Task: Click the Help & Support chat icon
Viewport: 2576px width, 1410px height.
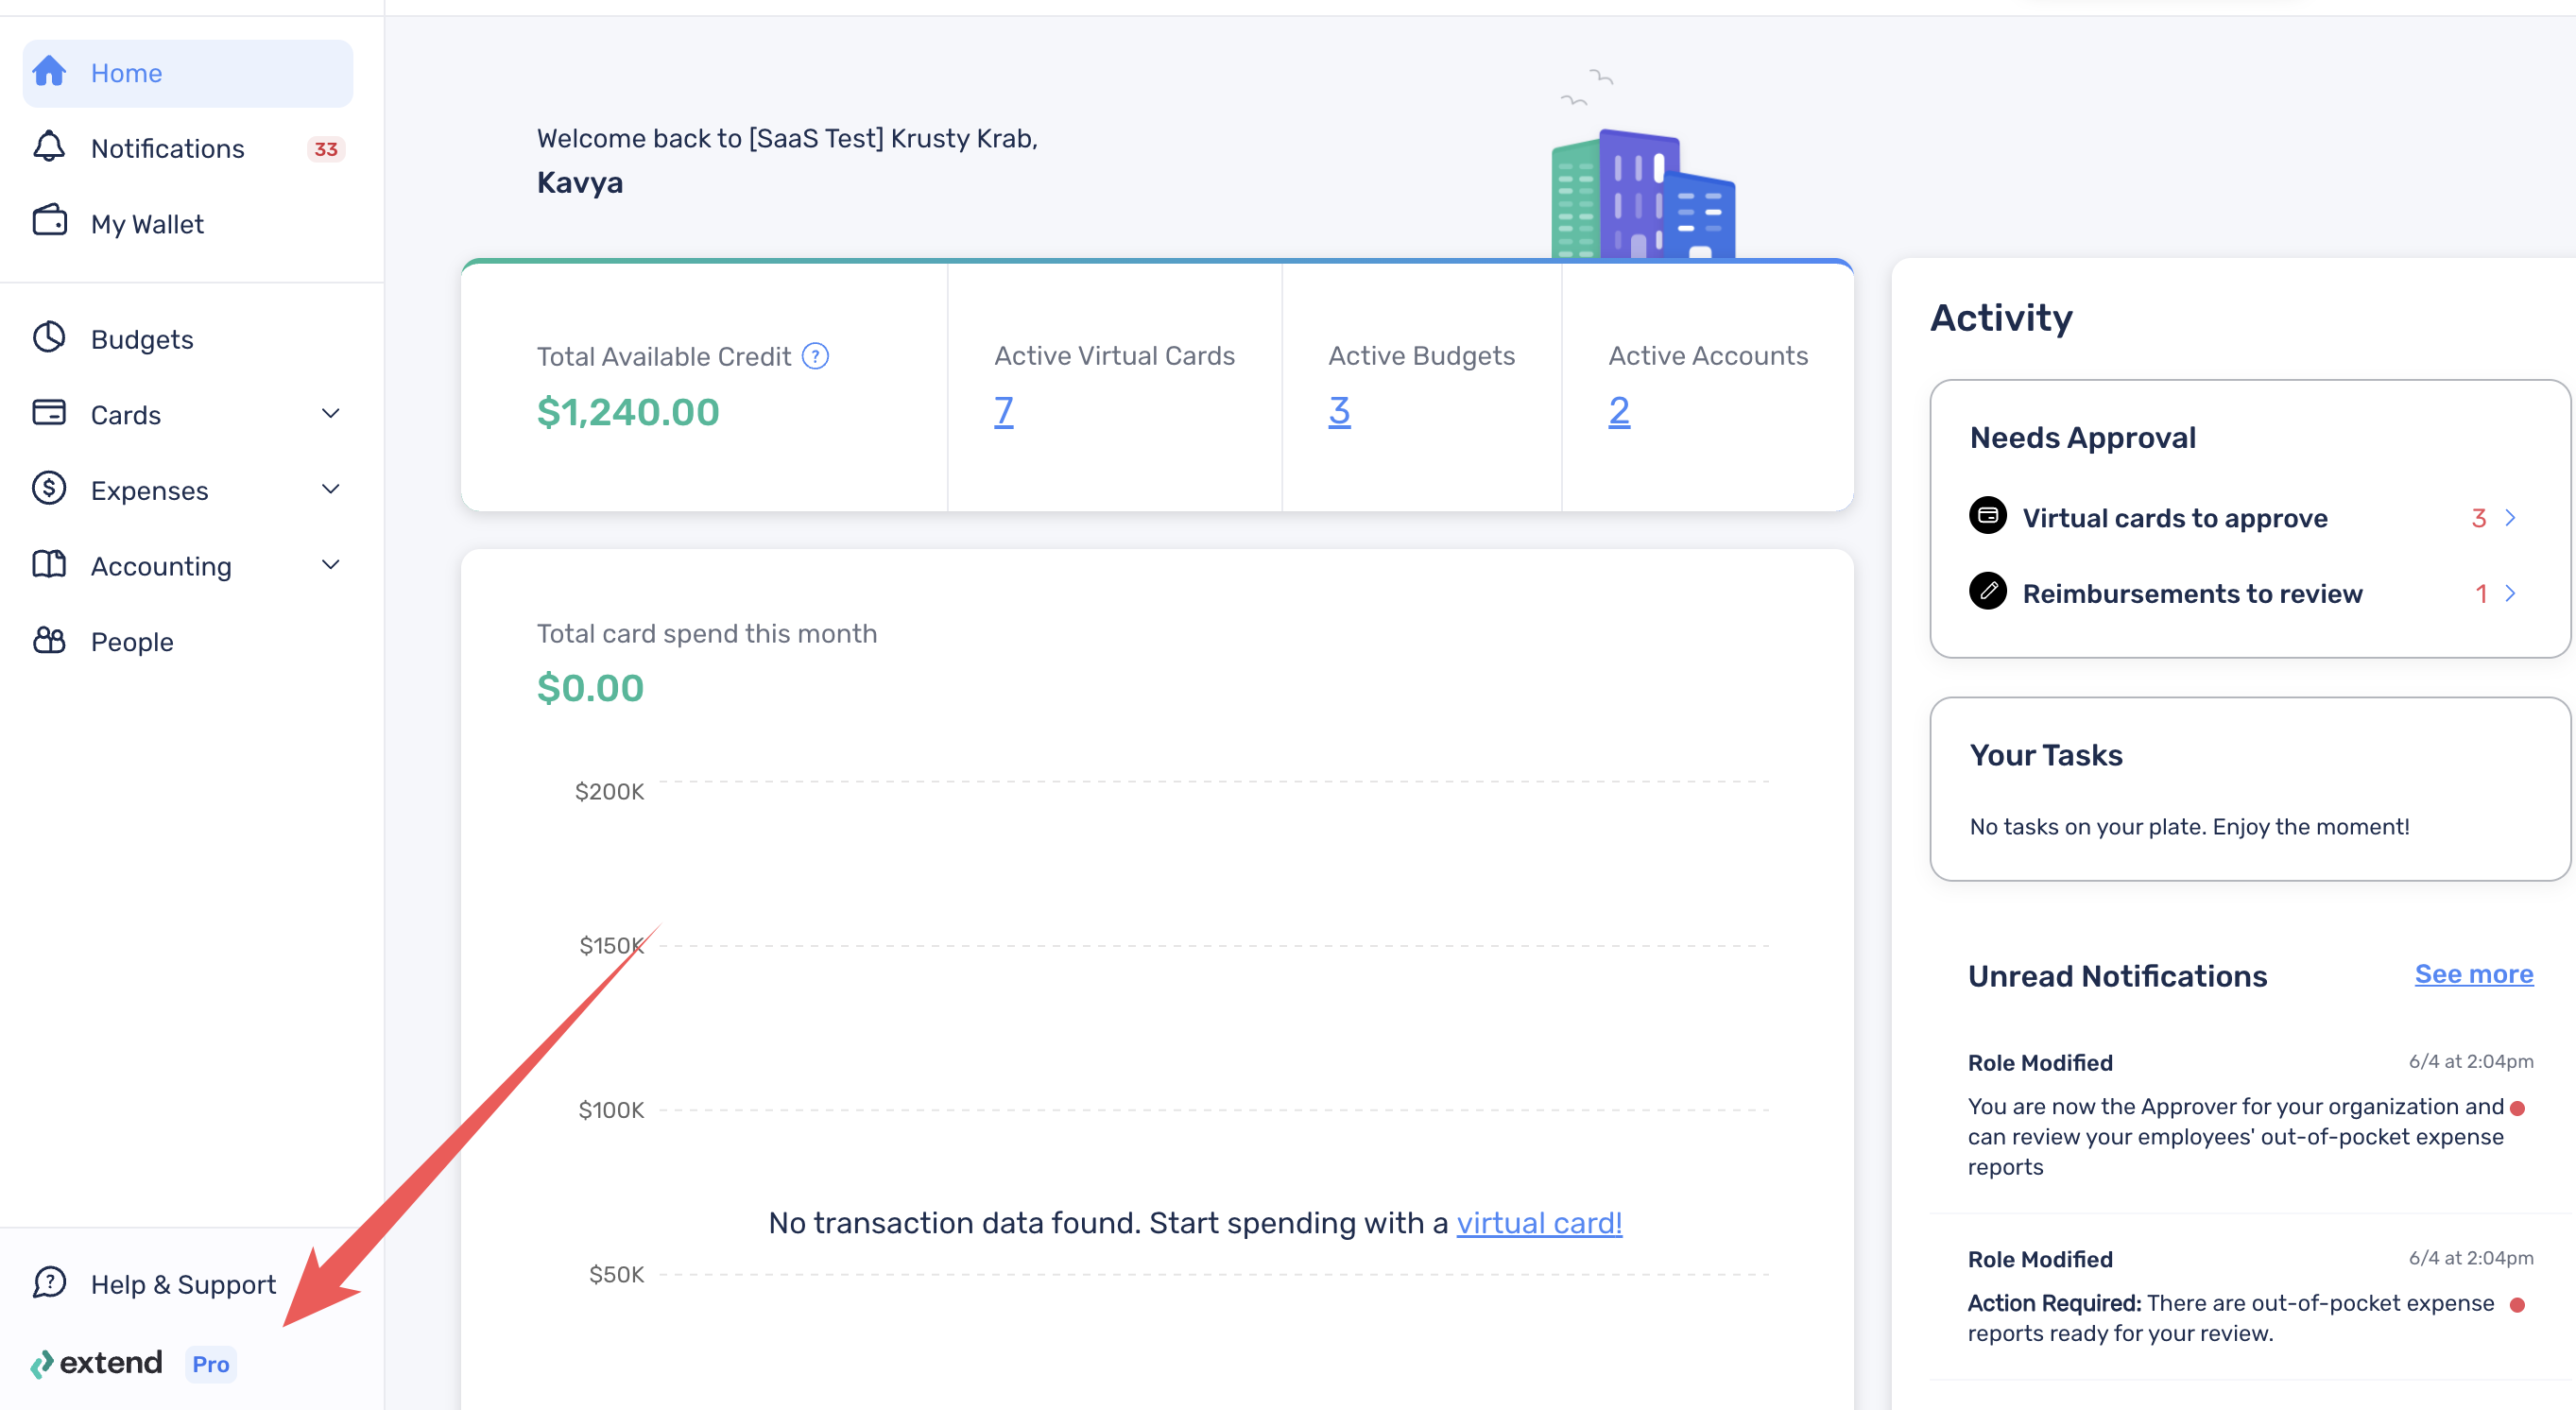Action: pos(49,1282)
